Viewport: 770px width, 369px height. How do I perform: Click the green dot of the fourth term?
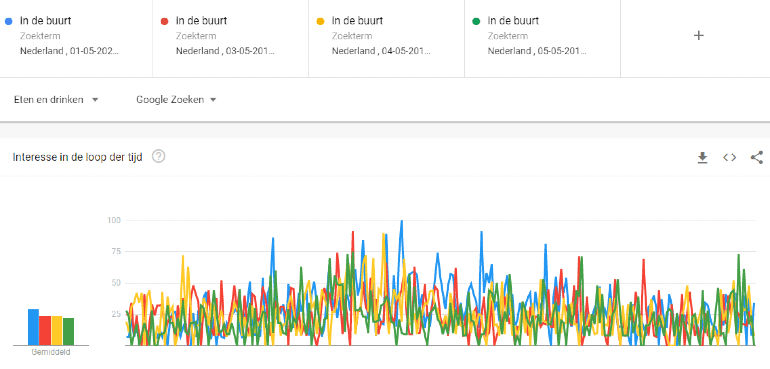pos(476,21)
